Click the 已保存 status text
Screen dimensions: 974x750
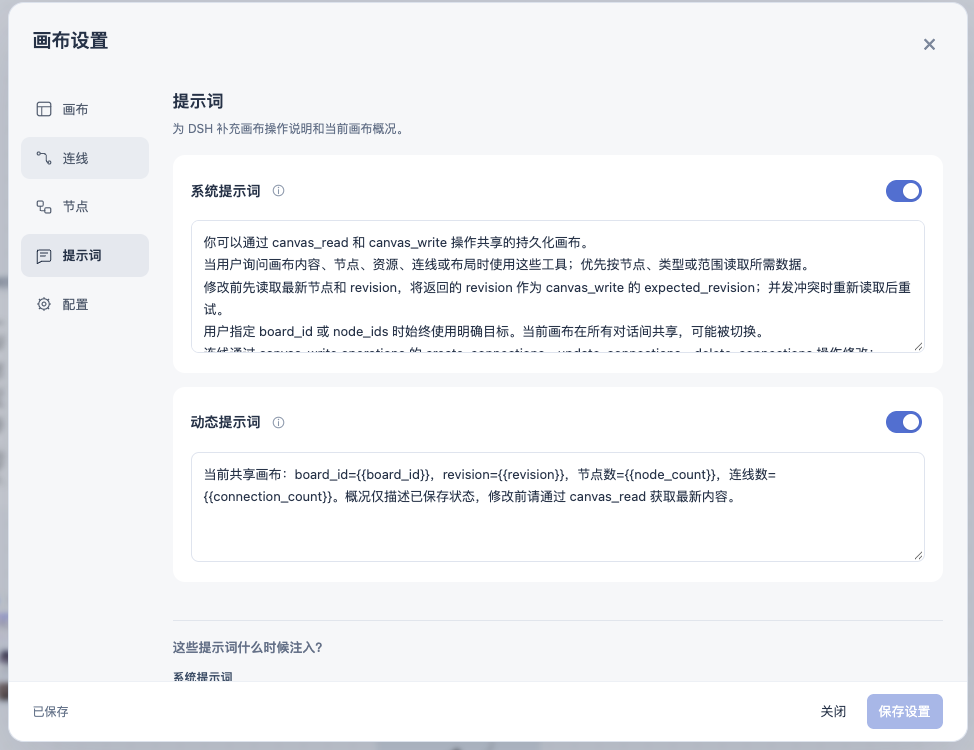coord(50,711)
